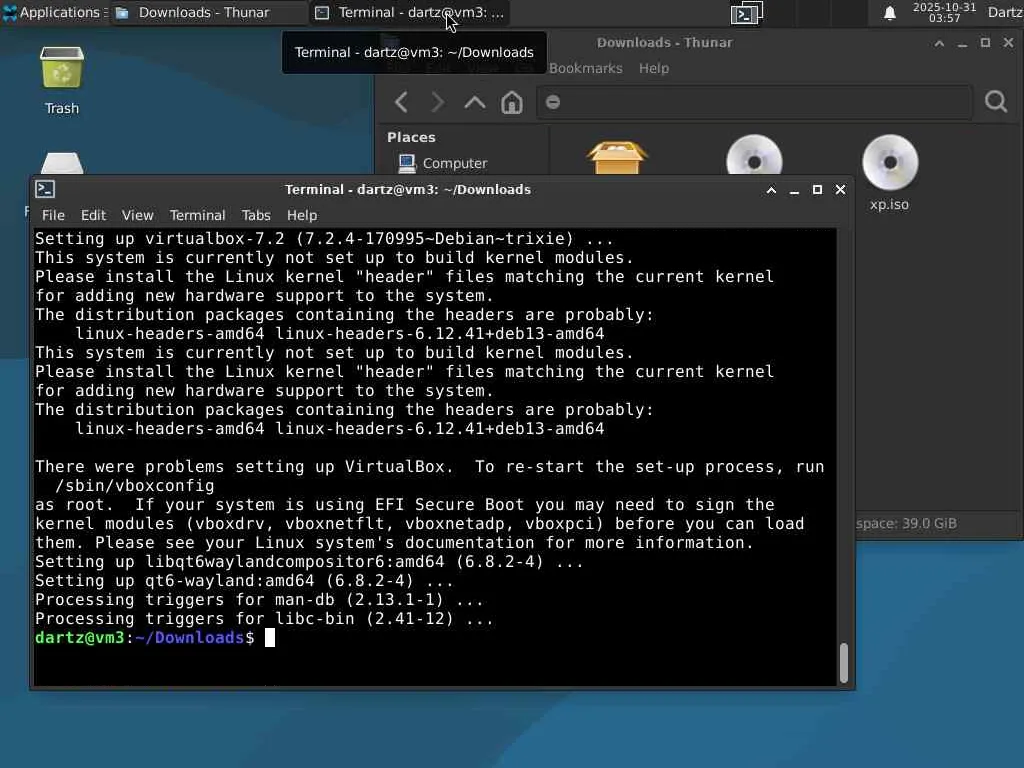Screen dimensions: 1024x768
Task: Click the Thunar location path bar
Action: [x=754, y=102]
